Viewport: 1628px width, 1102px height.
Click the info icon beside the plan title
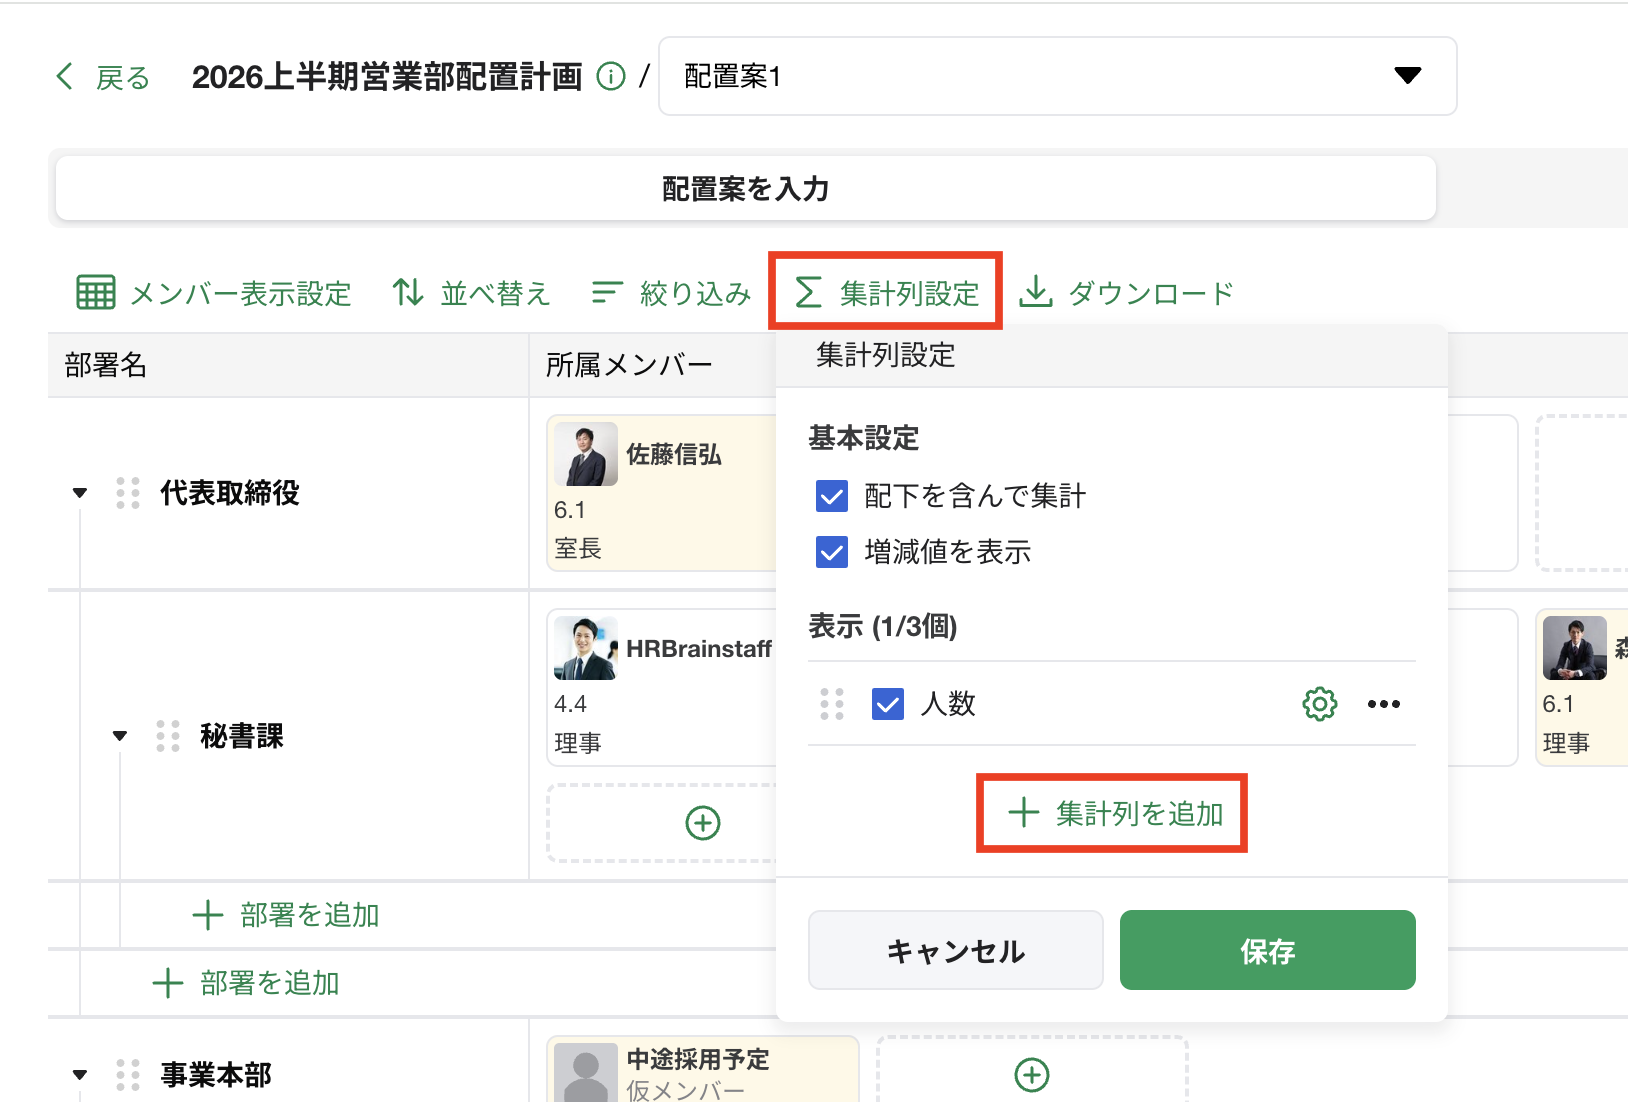(x=610, y=77)
